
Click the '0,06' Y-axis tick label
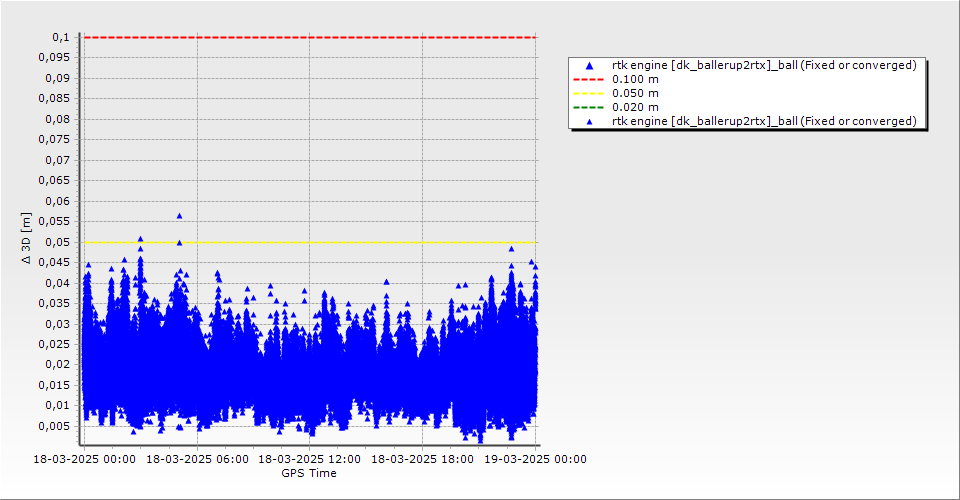click(x=58, y=201)
